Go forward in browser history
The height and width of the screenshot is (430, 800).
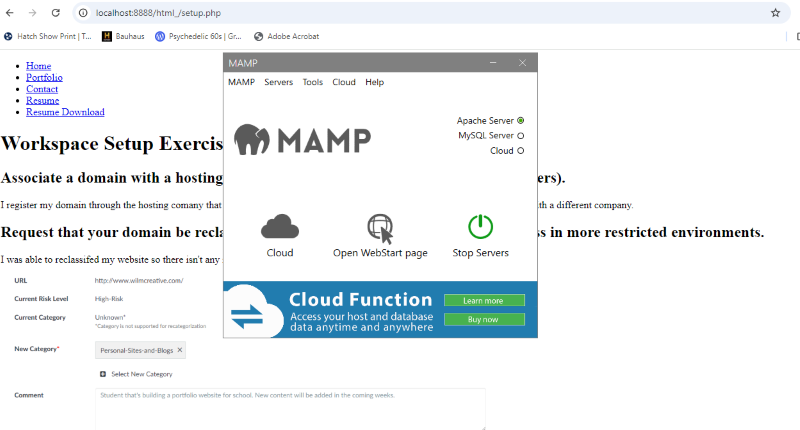33,13
